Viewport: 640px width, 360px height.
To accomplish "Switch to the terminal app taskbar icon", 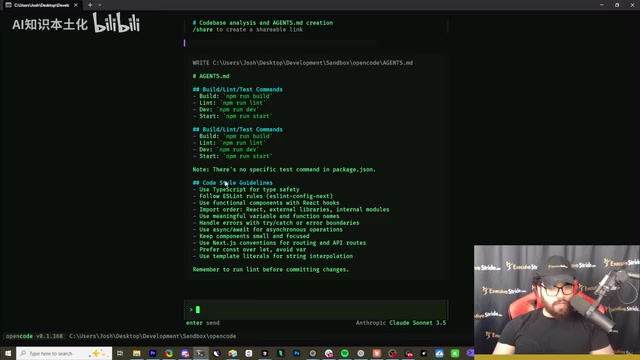I will (x=200, y=353).
